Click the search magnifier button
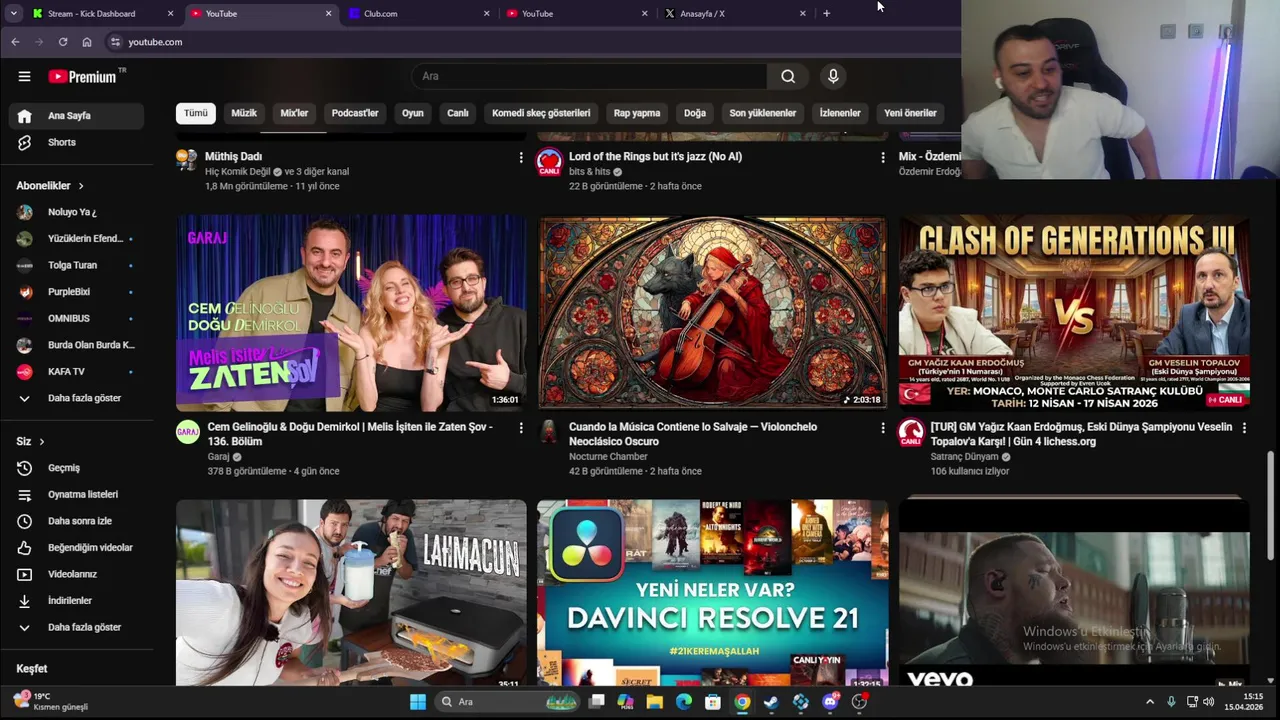Screen dimensions: 1280x720 tap(788, 76)
